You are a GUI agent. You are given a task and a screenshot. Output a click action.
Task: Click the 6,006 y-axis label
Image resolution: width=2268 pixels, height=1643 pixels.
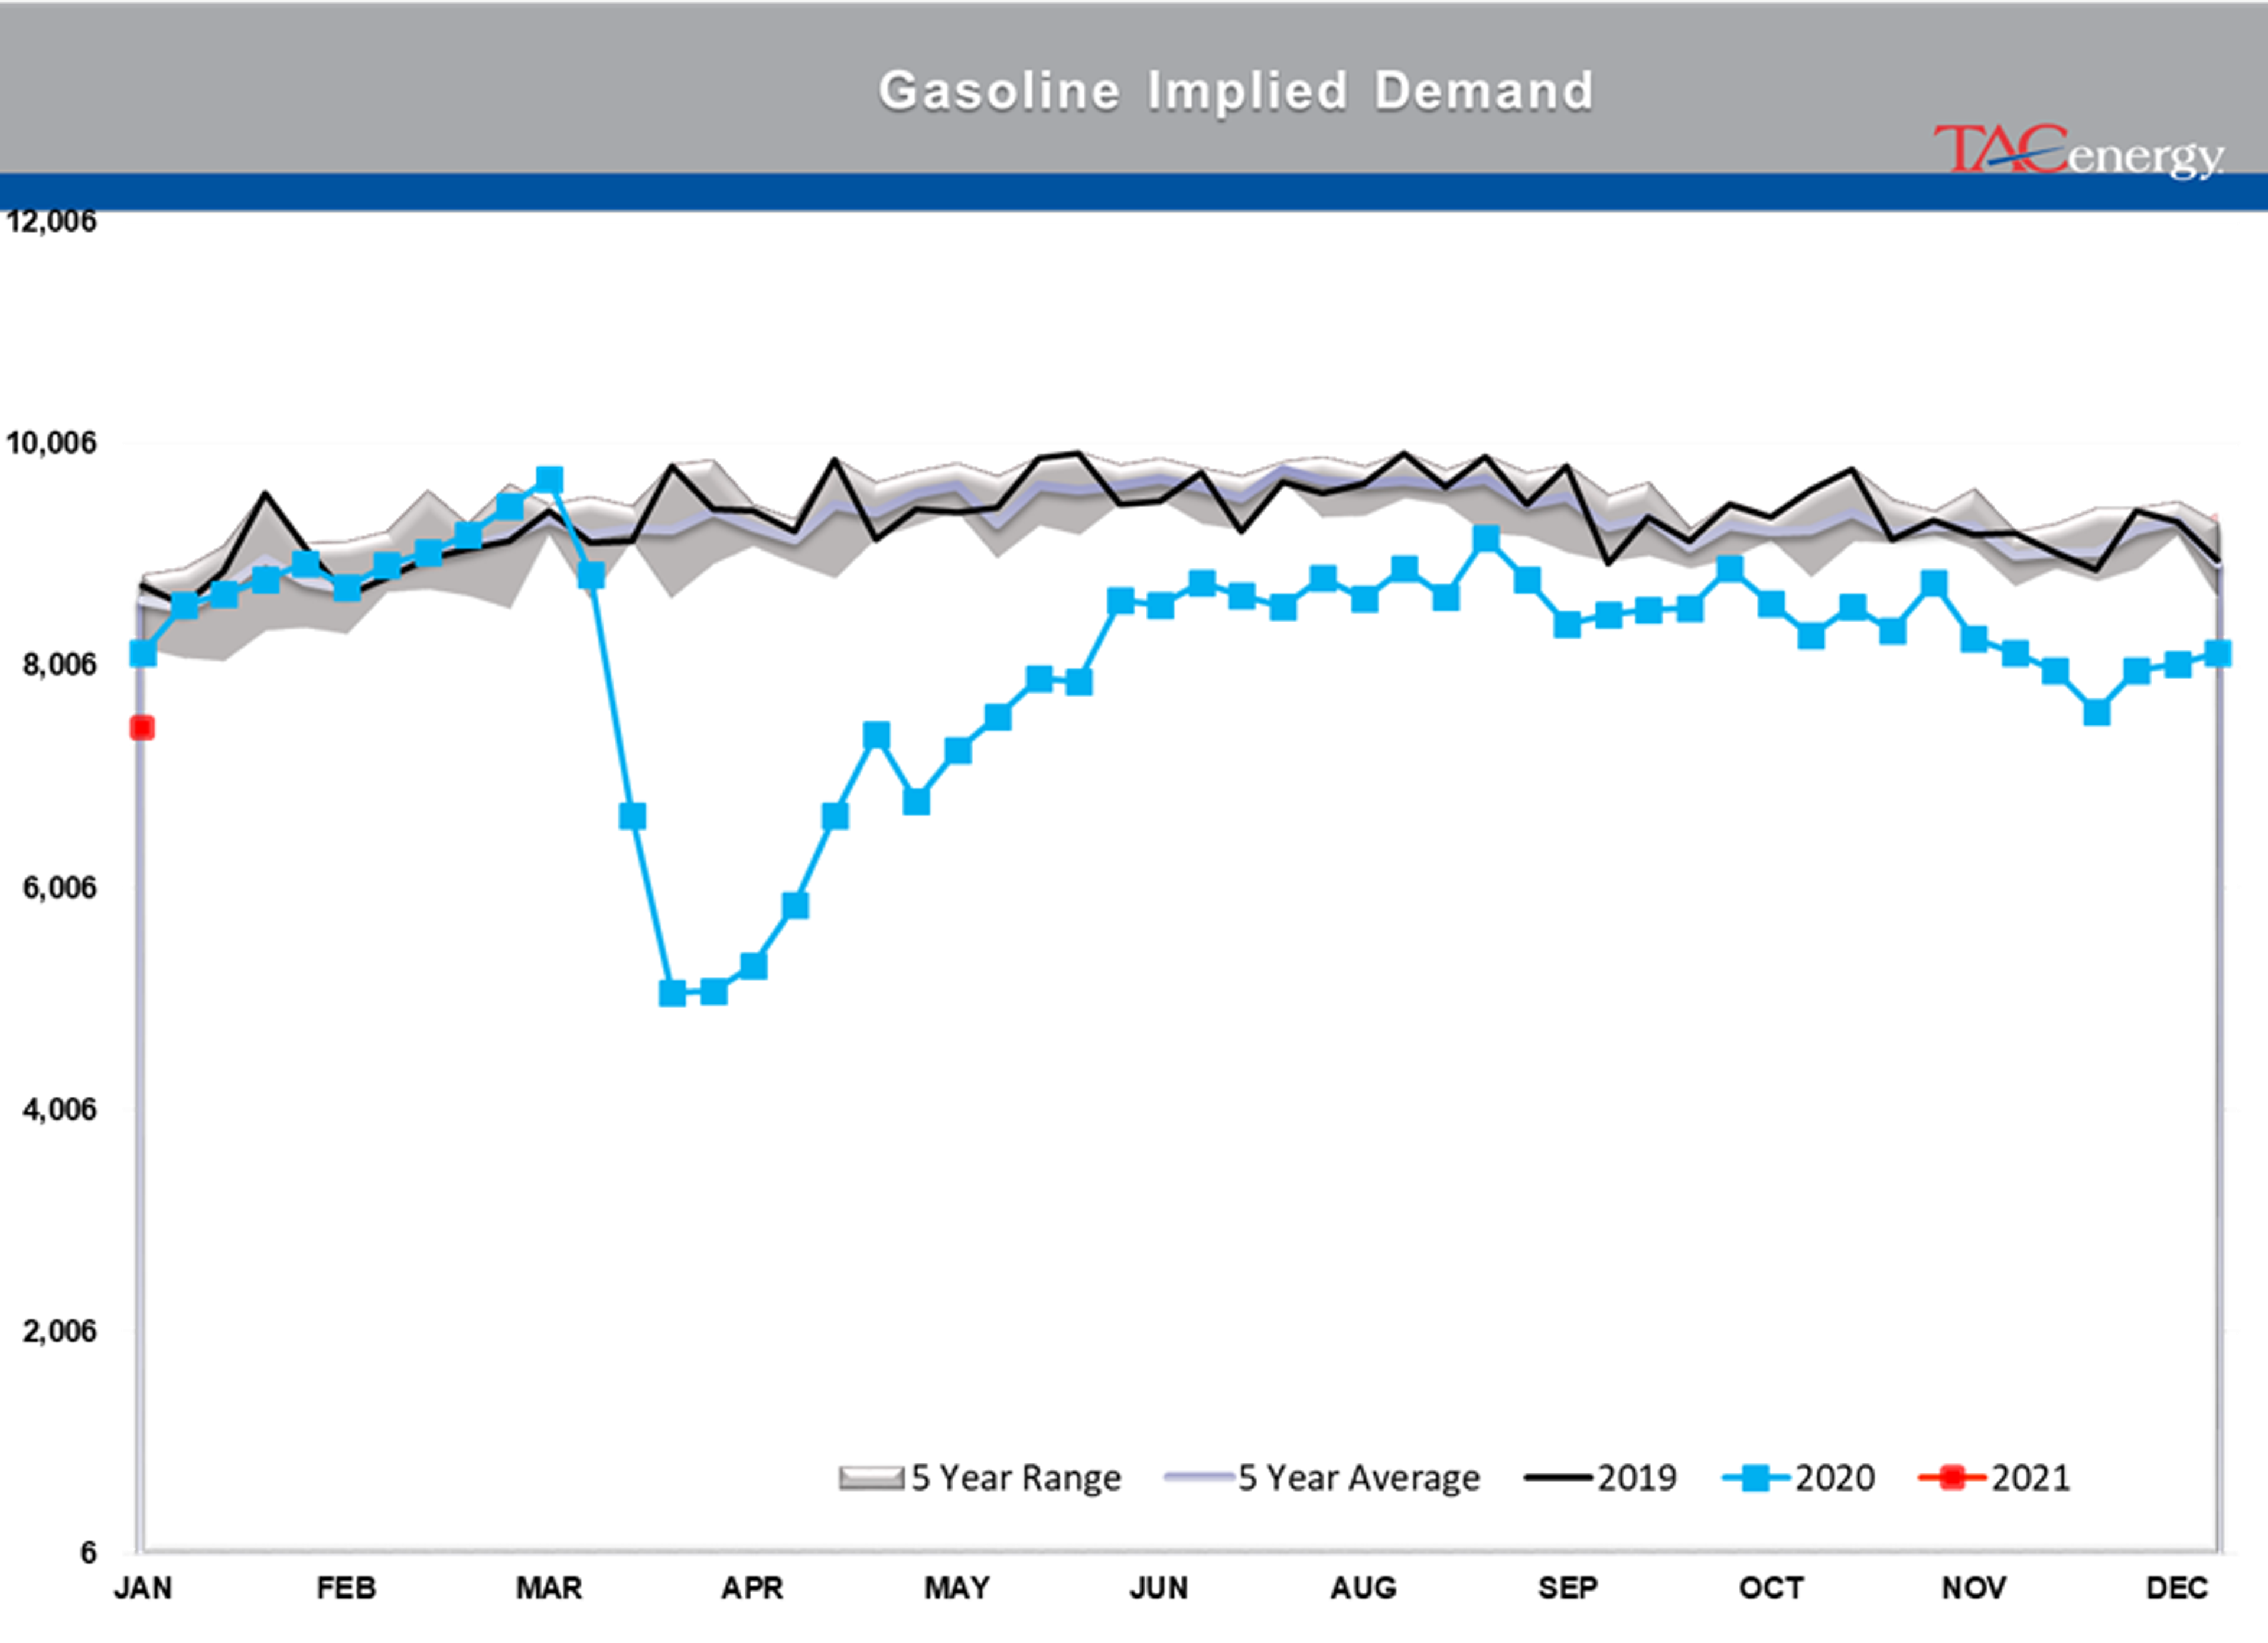[60, 887]
